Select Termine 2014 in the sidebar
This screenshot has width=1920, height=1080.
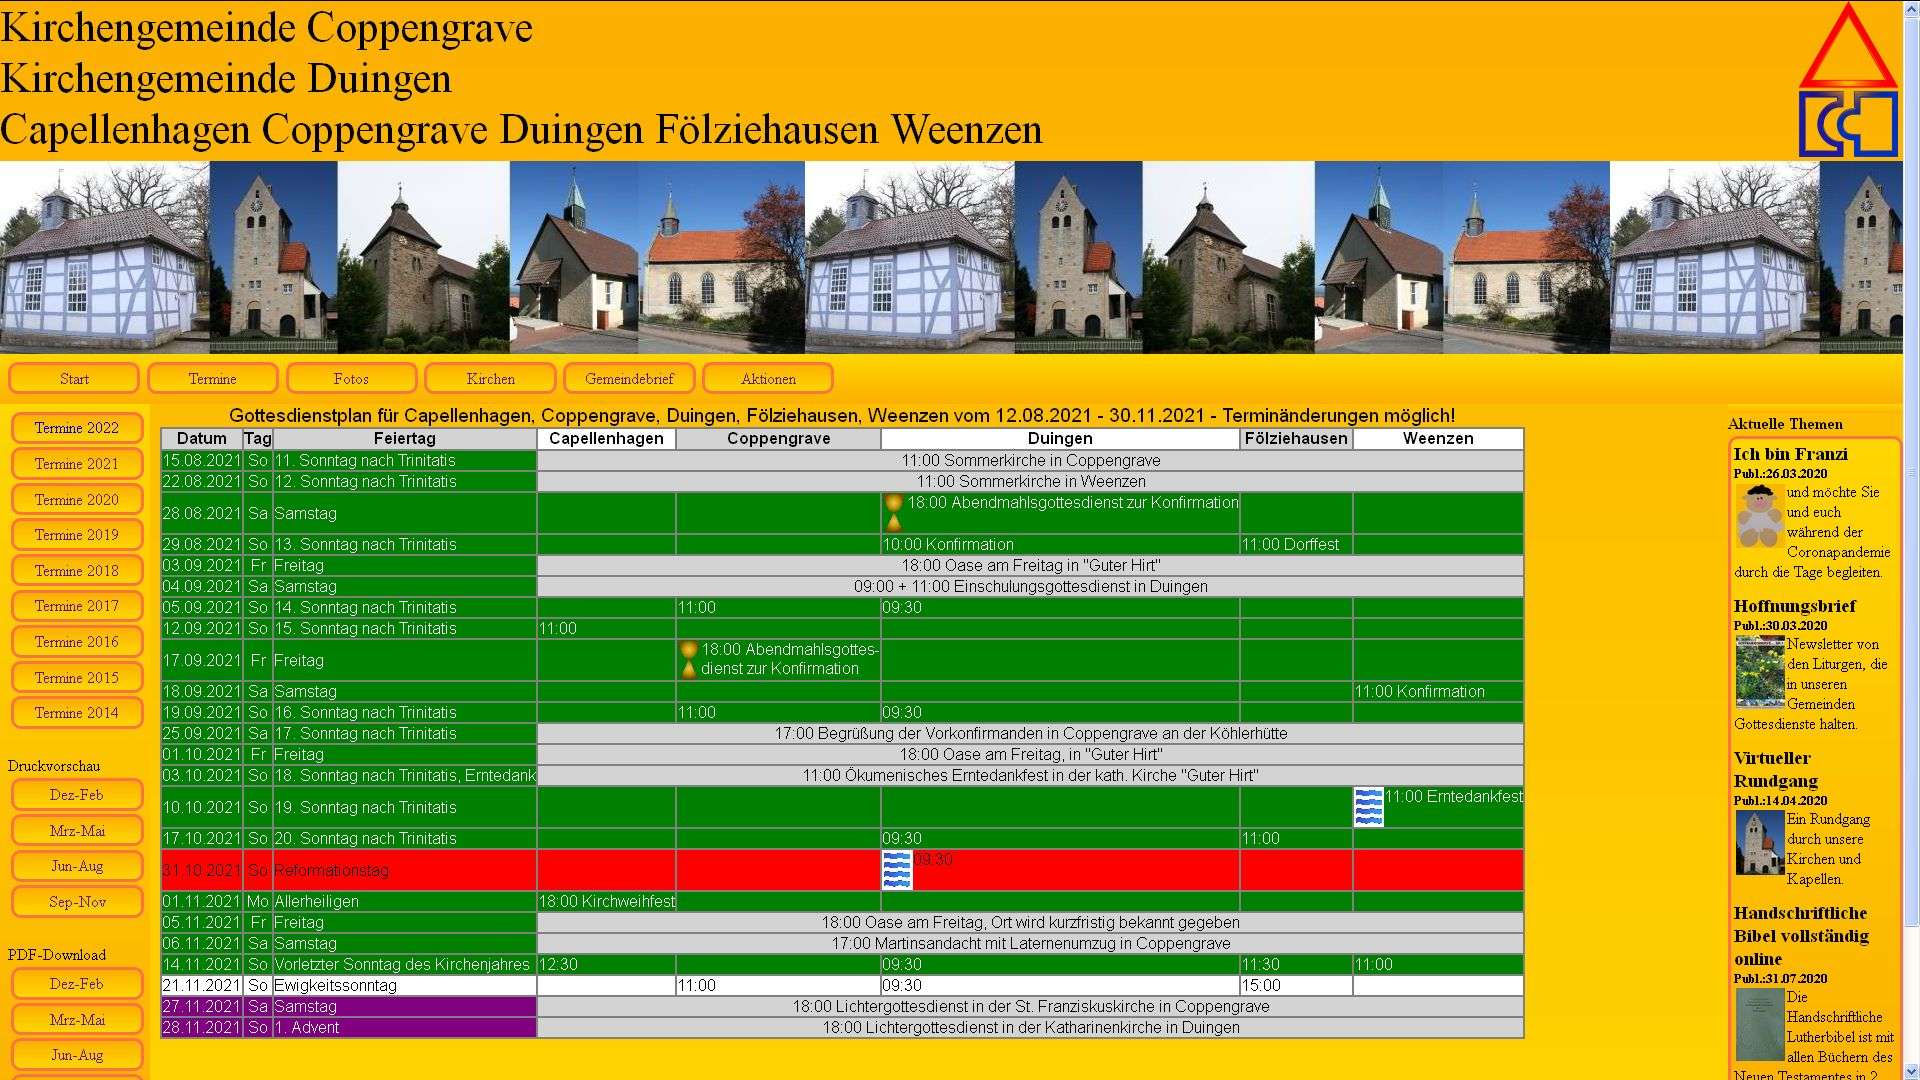point(77,712)
